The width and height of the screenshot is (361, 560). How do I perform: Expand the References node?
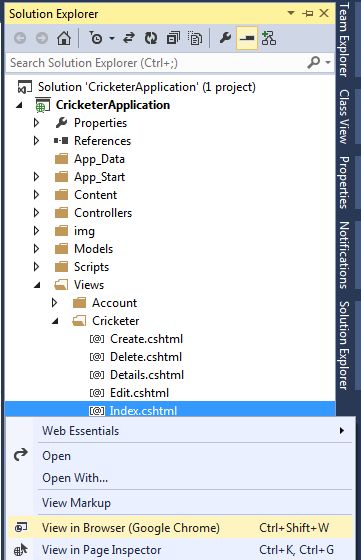tap(36, 141)
